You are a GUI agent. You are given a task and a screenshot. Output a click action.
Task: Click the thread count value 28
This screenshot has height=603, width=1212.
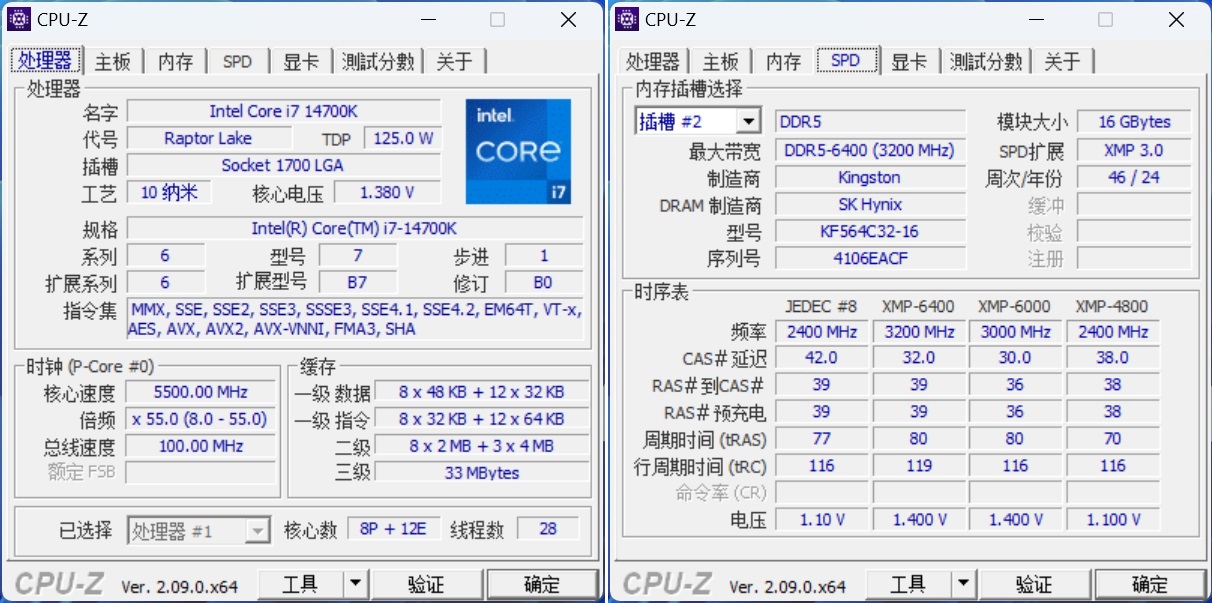point(548,529)
